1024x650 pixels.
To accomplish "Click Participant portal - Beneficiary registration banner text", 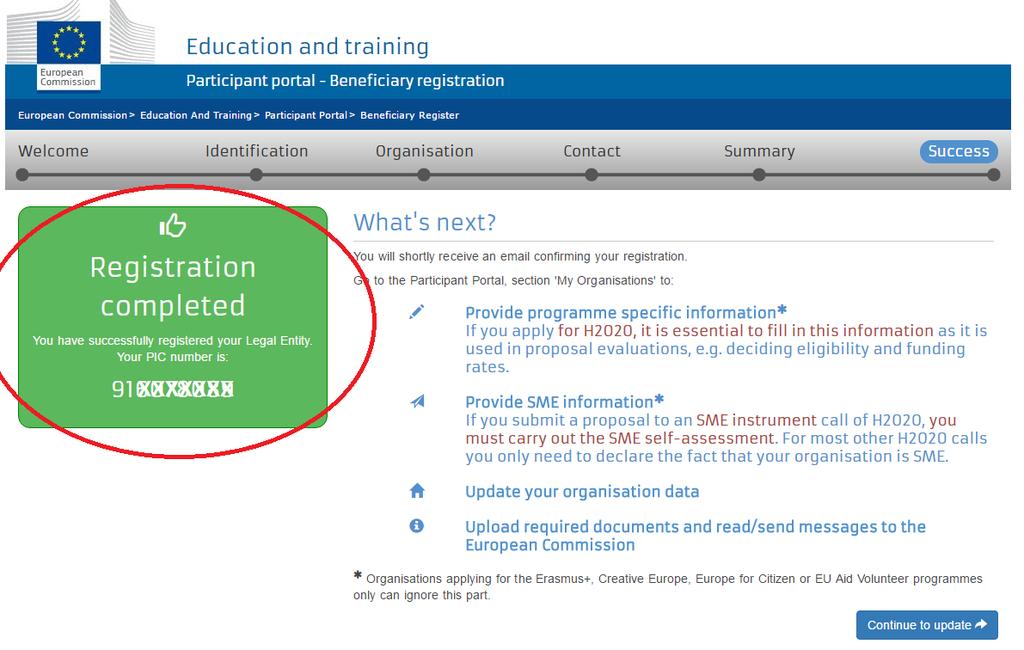I will point(345,80).
